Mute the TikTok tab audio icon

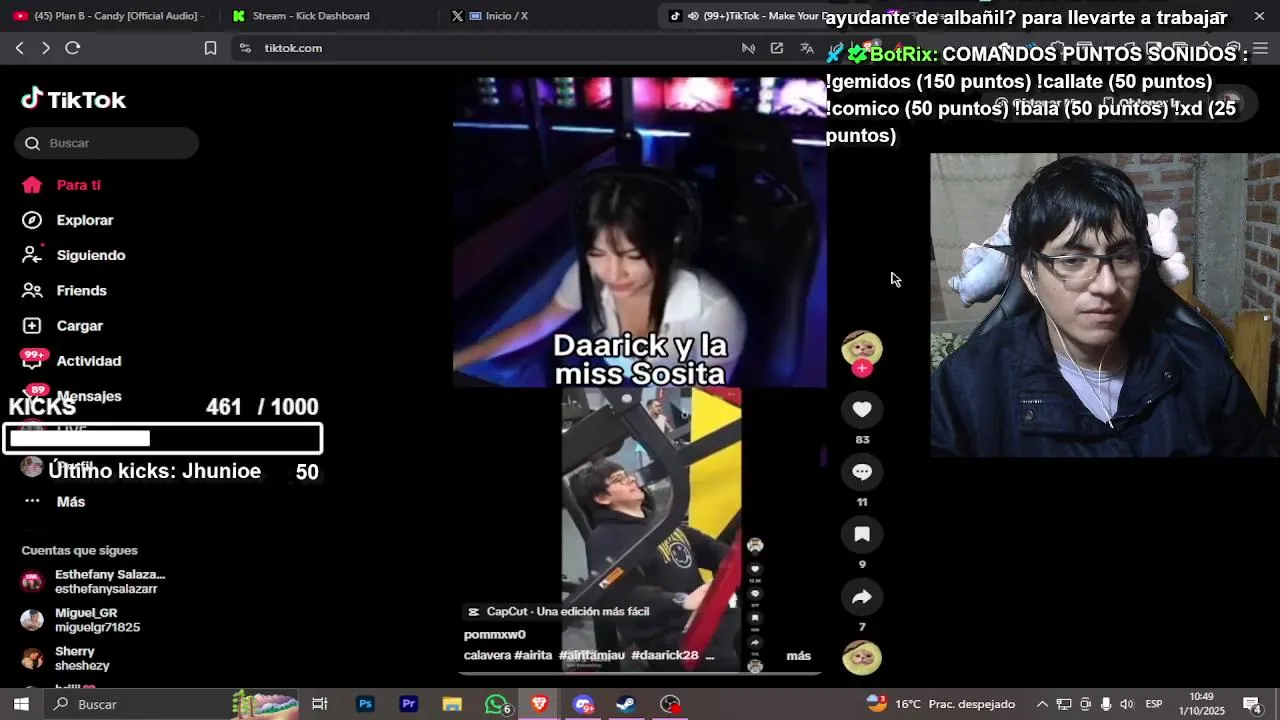691,16
